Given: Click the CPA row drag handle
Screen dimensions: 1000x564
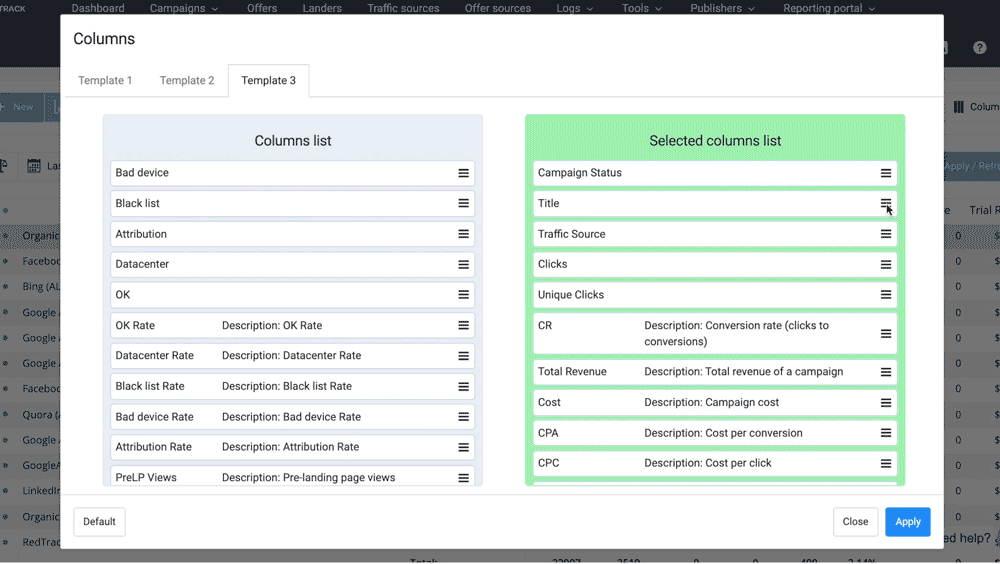Looking at the screenshot, I should 885,433.
